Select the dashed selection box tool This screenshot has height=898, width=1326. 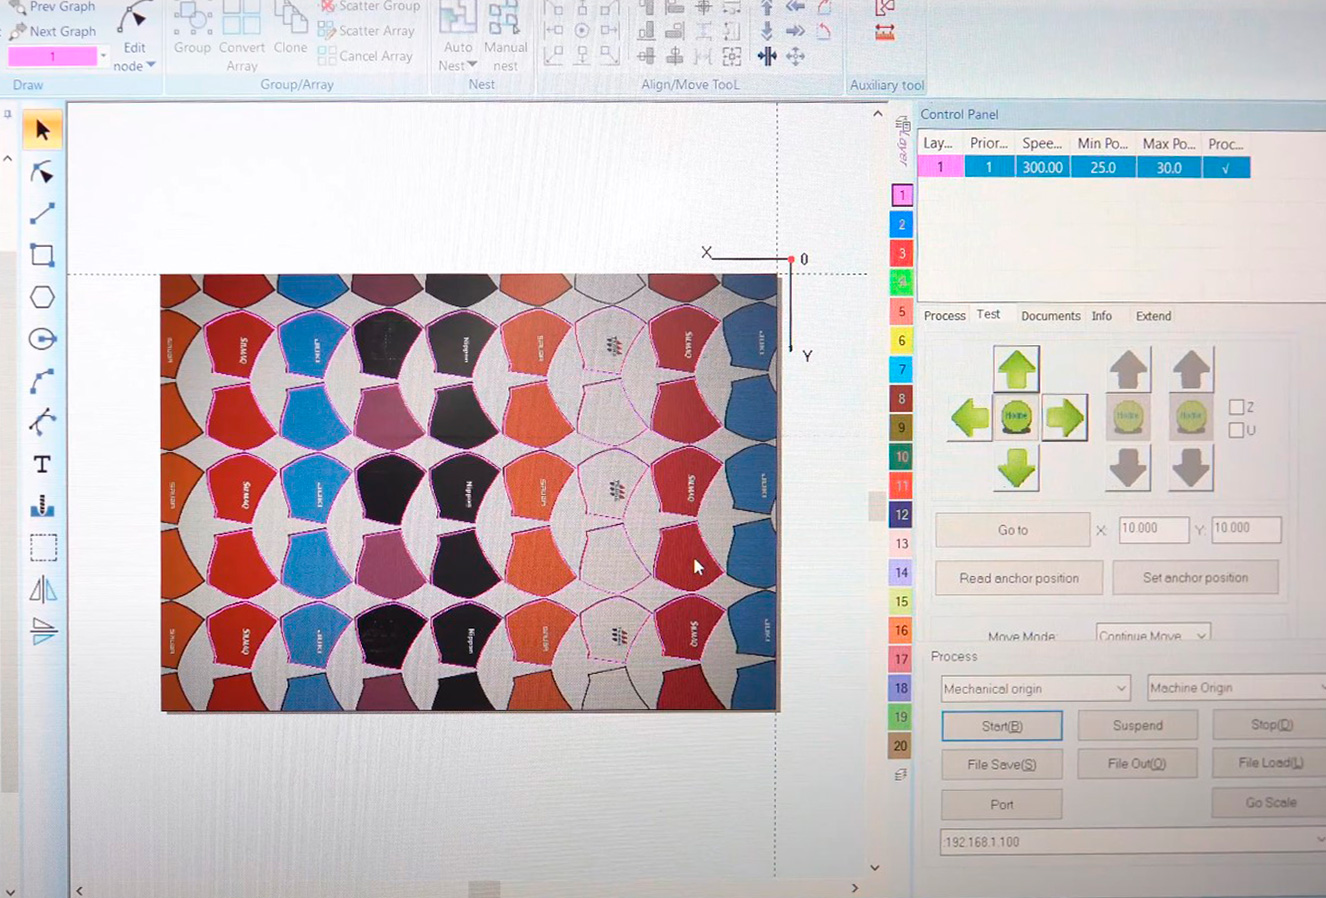(42, 548)
